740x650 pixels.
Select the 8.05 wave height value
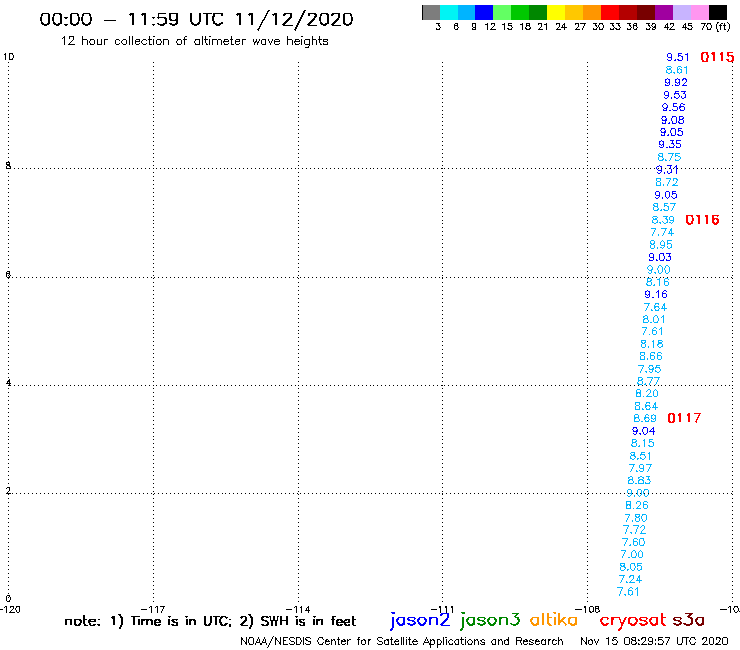631,567
